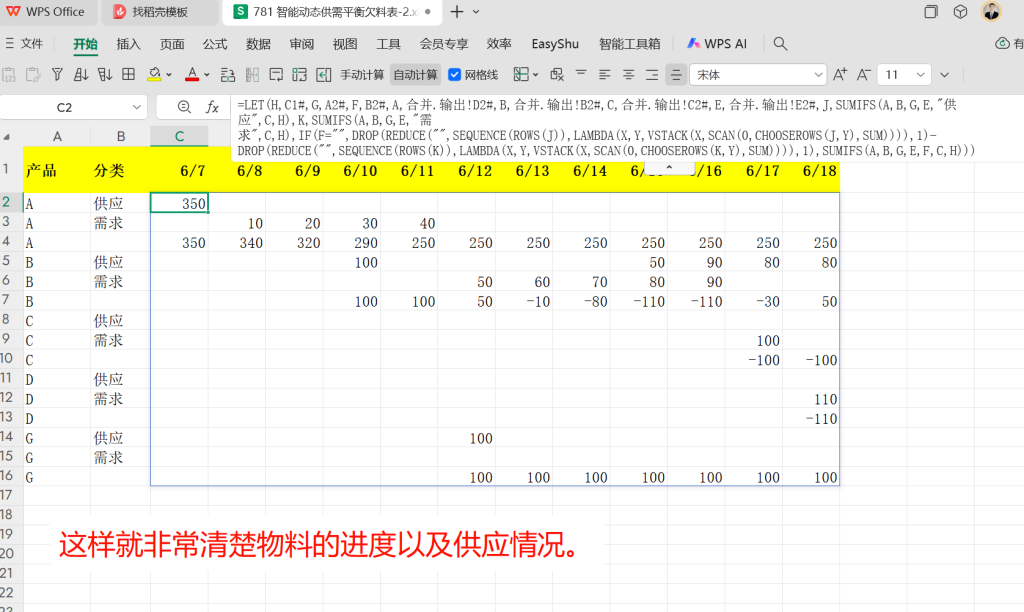Viewport: 1024px width, 612px height.
Task: Open the tab list dropdown arrow
Action: click(476, 12)
